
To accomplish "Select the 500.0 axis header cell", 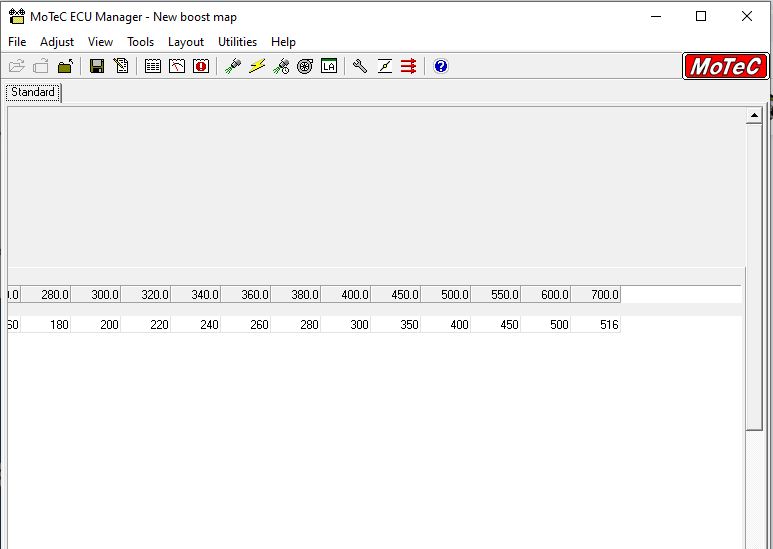I will coord(446,295).
